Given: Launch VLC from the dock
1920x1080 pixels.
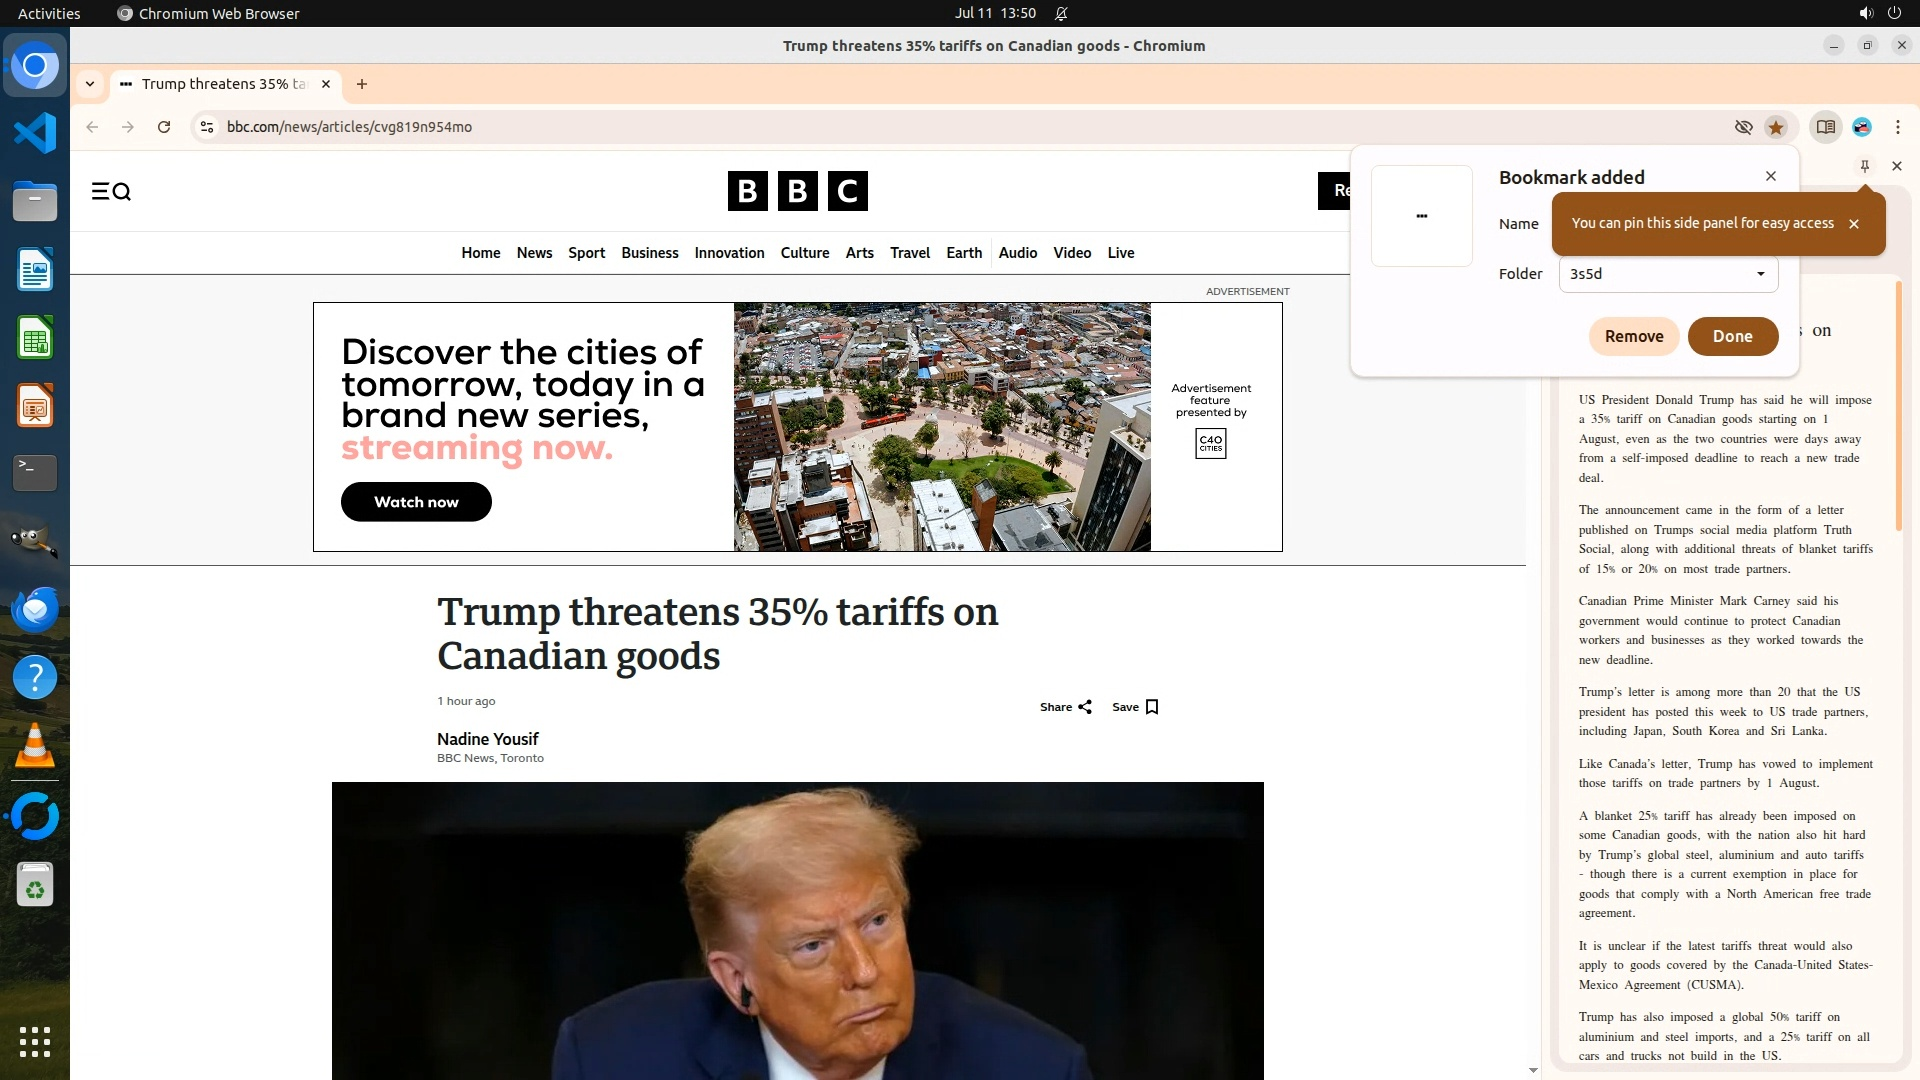Looking at the screenshot, I should (35, 746).
